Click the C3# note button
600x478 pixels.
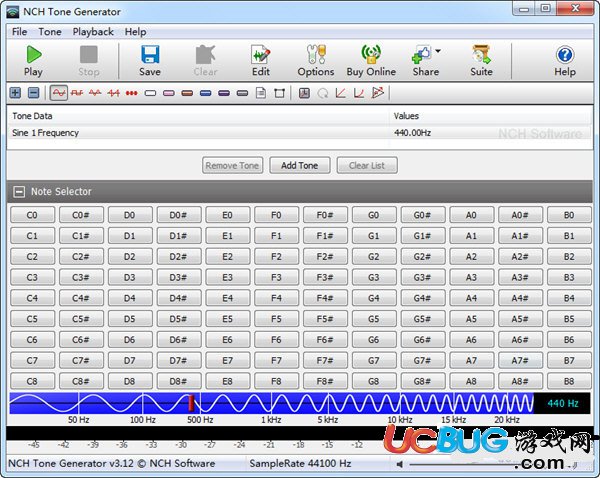[81, 277]
